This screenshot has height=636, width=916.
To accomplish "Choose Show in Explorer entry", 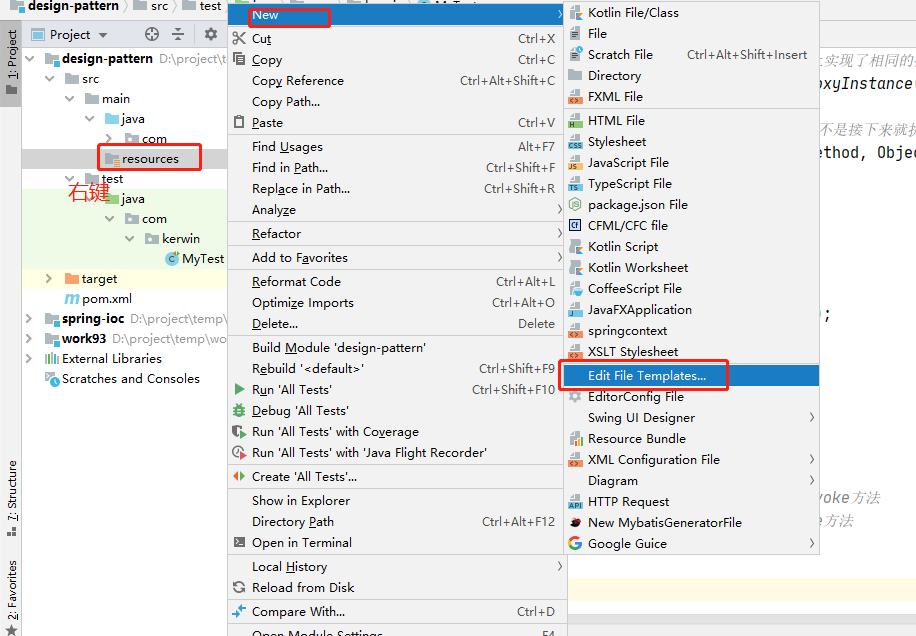I will [397, 501].
